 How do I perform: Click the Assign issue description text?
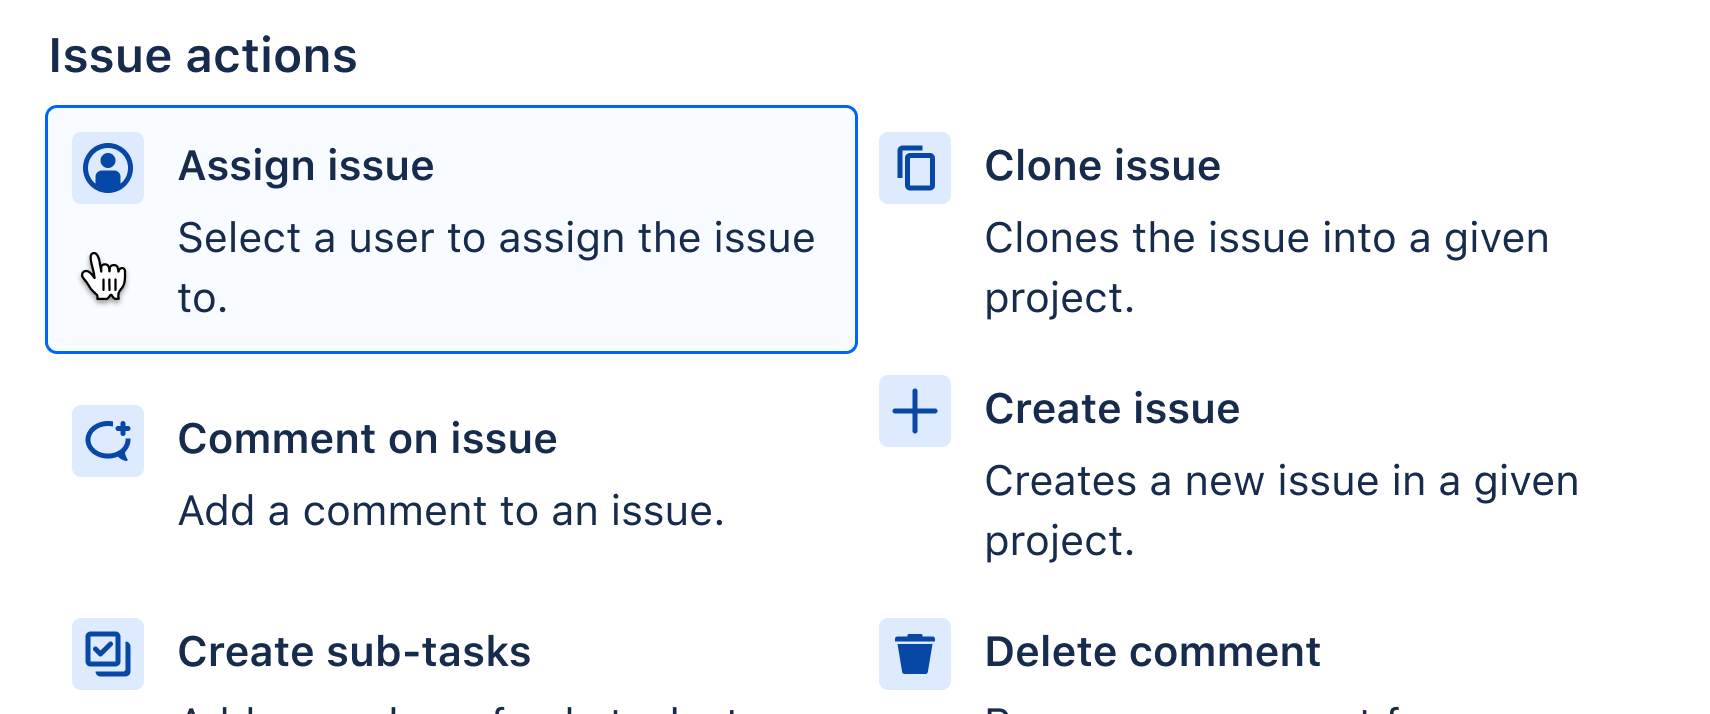(497, 266)
